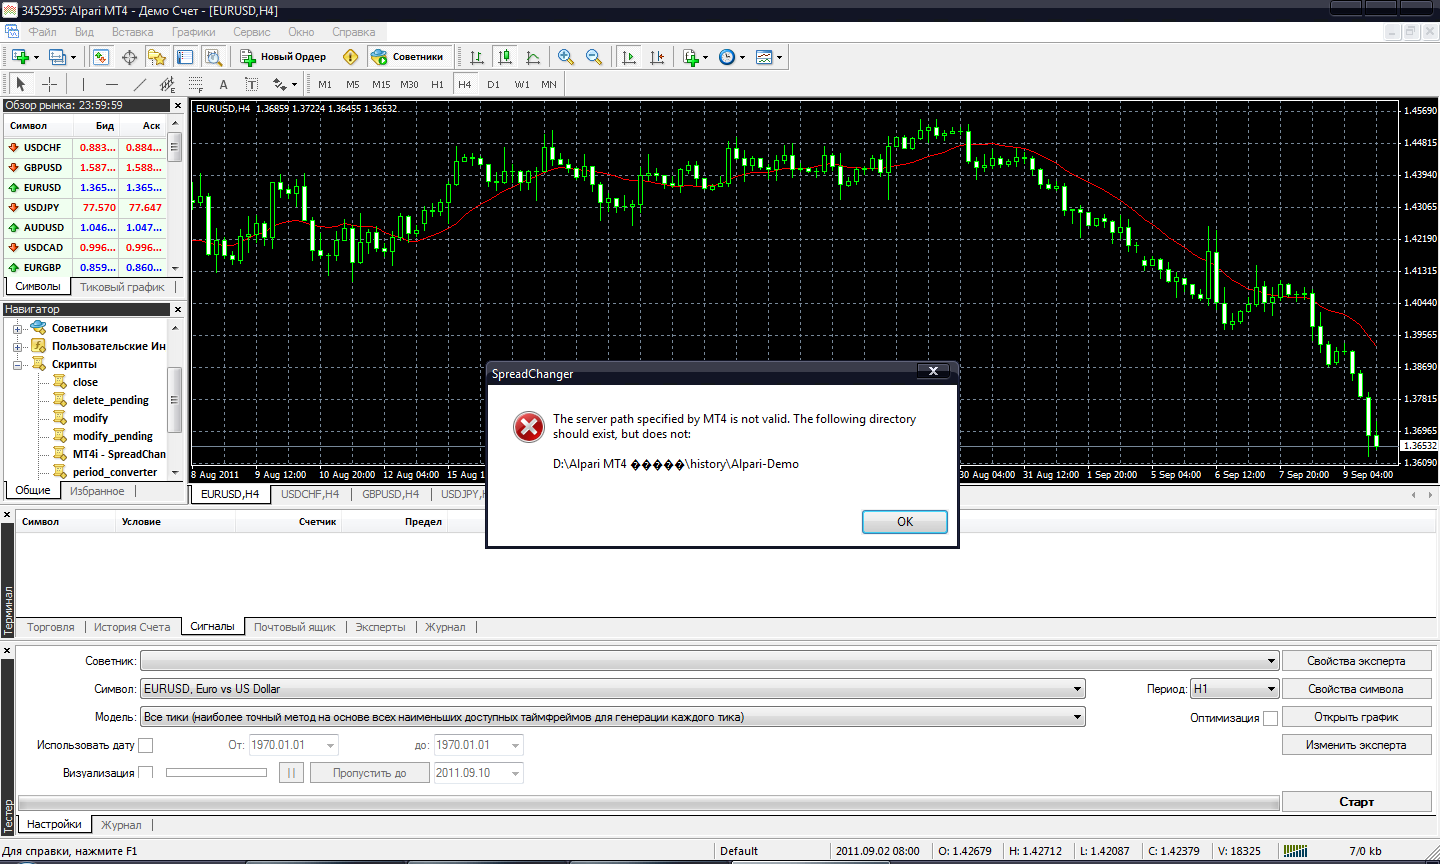Image resolution: width=1440 pixels, height=864 pixels.
Task: Switch to USDCHF,H4 chart tab
Action: [x=310, y=494]
